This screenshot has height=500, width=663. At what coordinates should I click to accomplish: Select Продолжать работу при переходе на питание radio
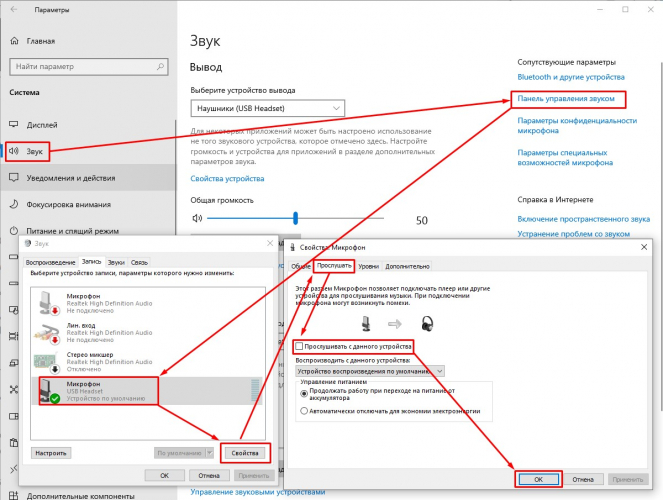tap(305, 392)
